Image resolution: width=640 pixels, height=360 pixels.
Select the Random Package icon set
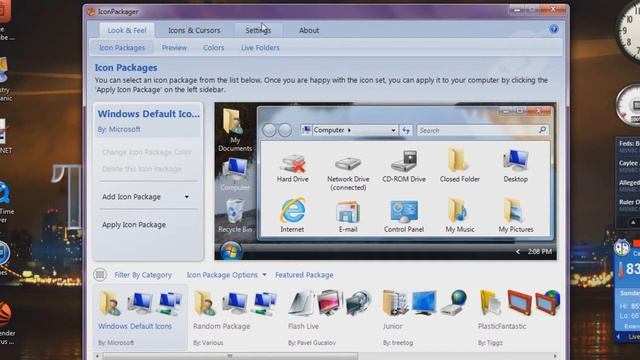(235, 318)
